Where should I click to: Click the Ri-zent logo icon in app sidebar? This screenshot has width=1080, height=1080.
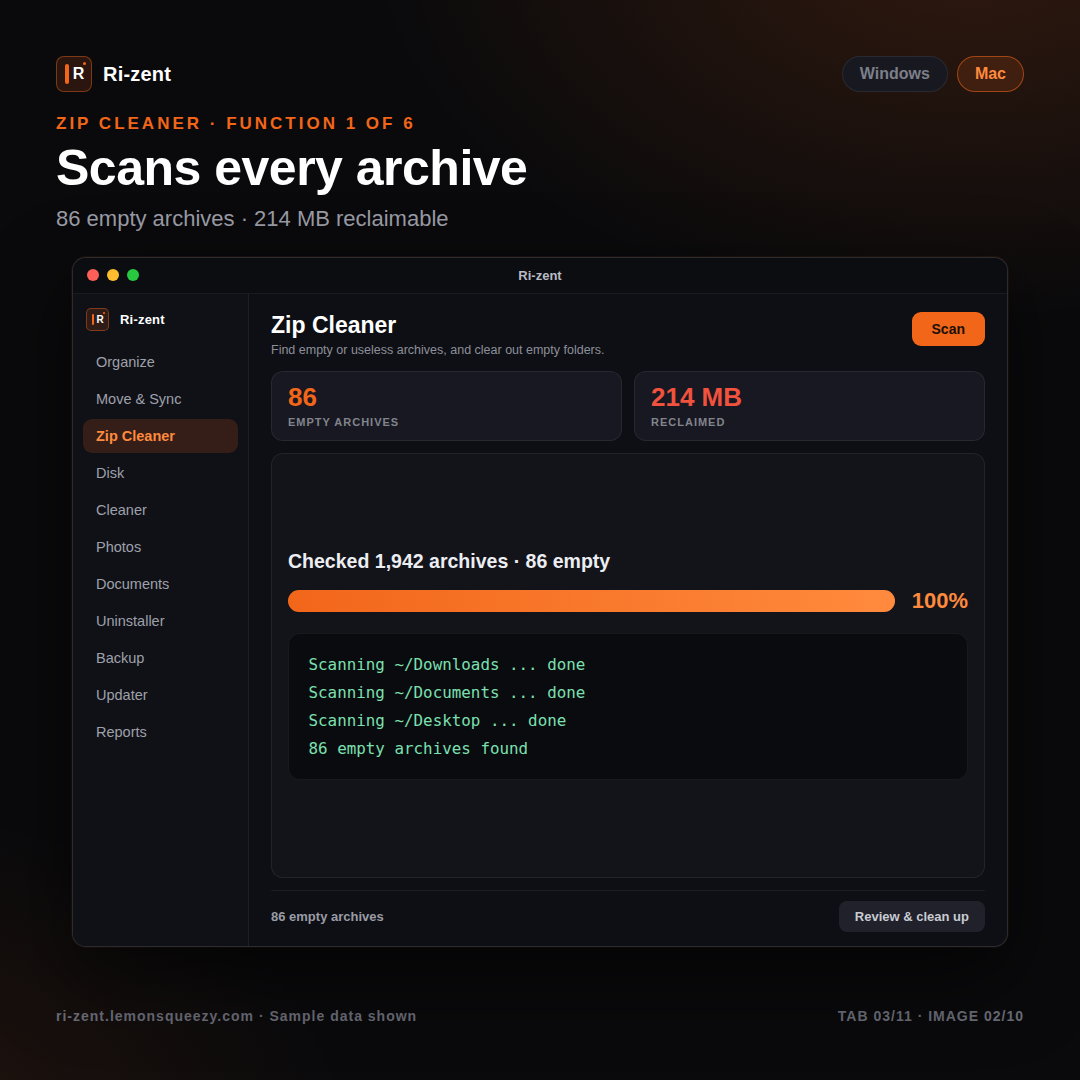pos(97,320)
